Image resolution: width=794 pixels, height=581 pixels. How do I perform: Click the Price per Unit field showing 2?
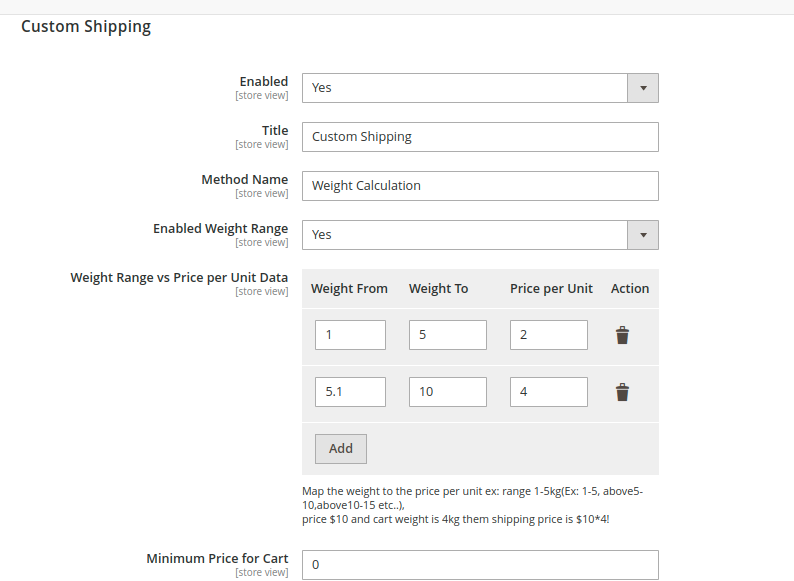point(548,335)
